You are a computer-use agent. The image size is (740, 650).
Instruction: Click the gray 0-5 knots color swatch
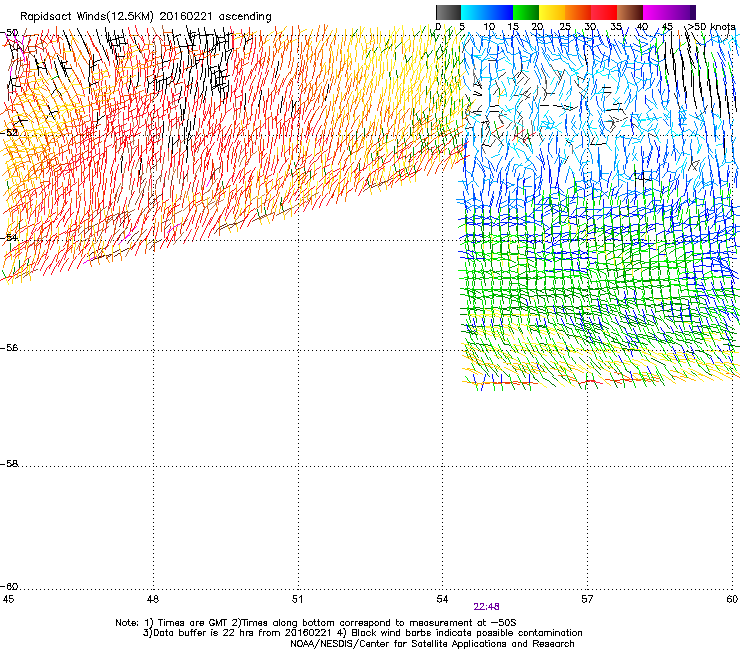[x=448, y=12]
